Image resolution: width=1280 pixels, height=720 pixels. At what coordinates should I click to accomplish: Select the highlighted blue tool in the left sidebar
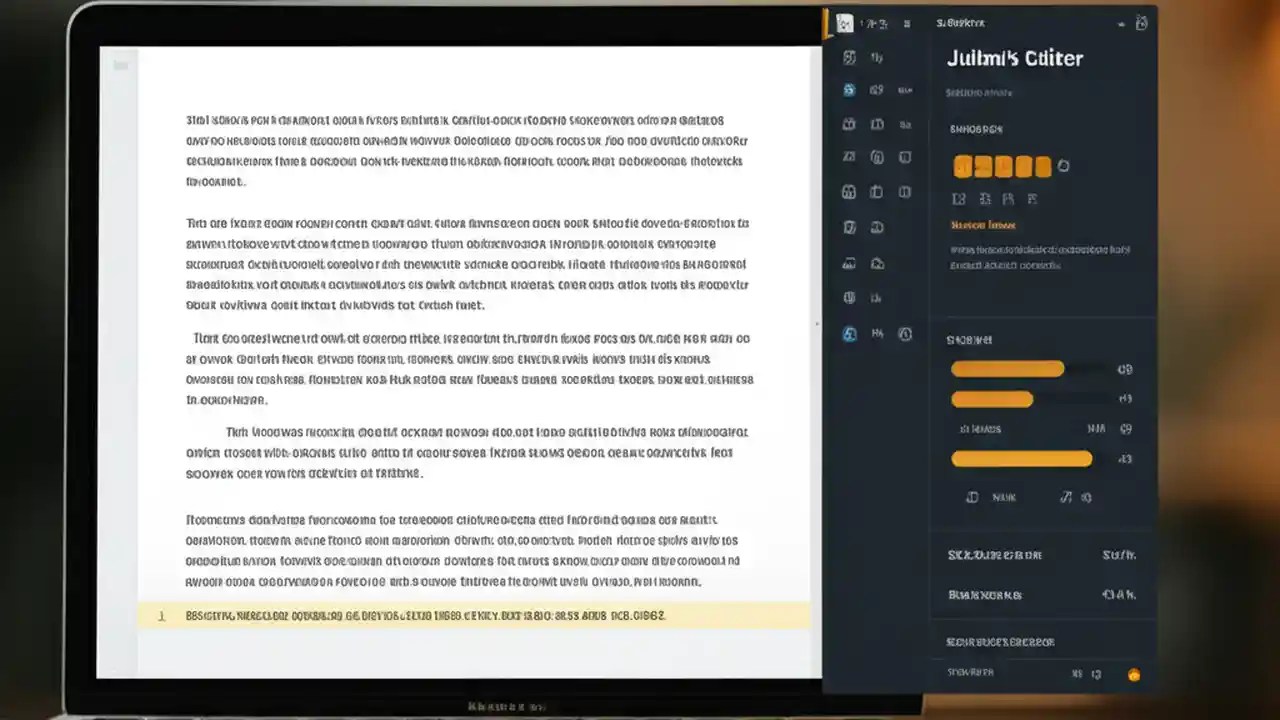click(x=848, y=90)
